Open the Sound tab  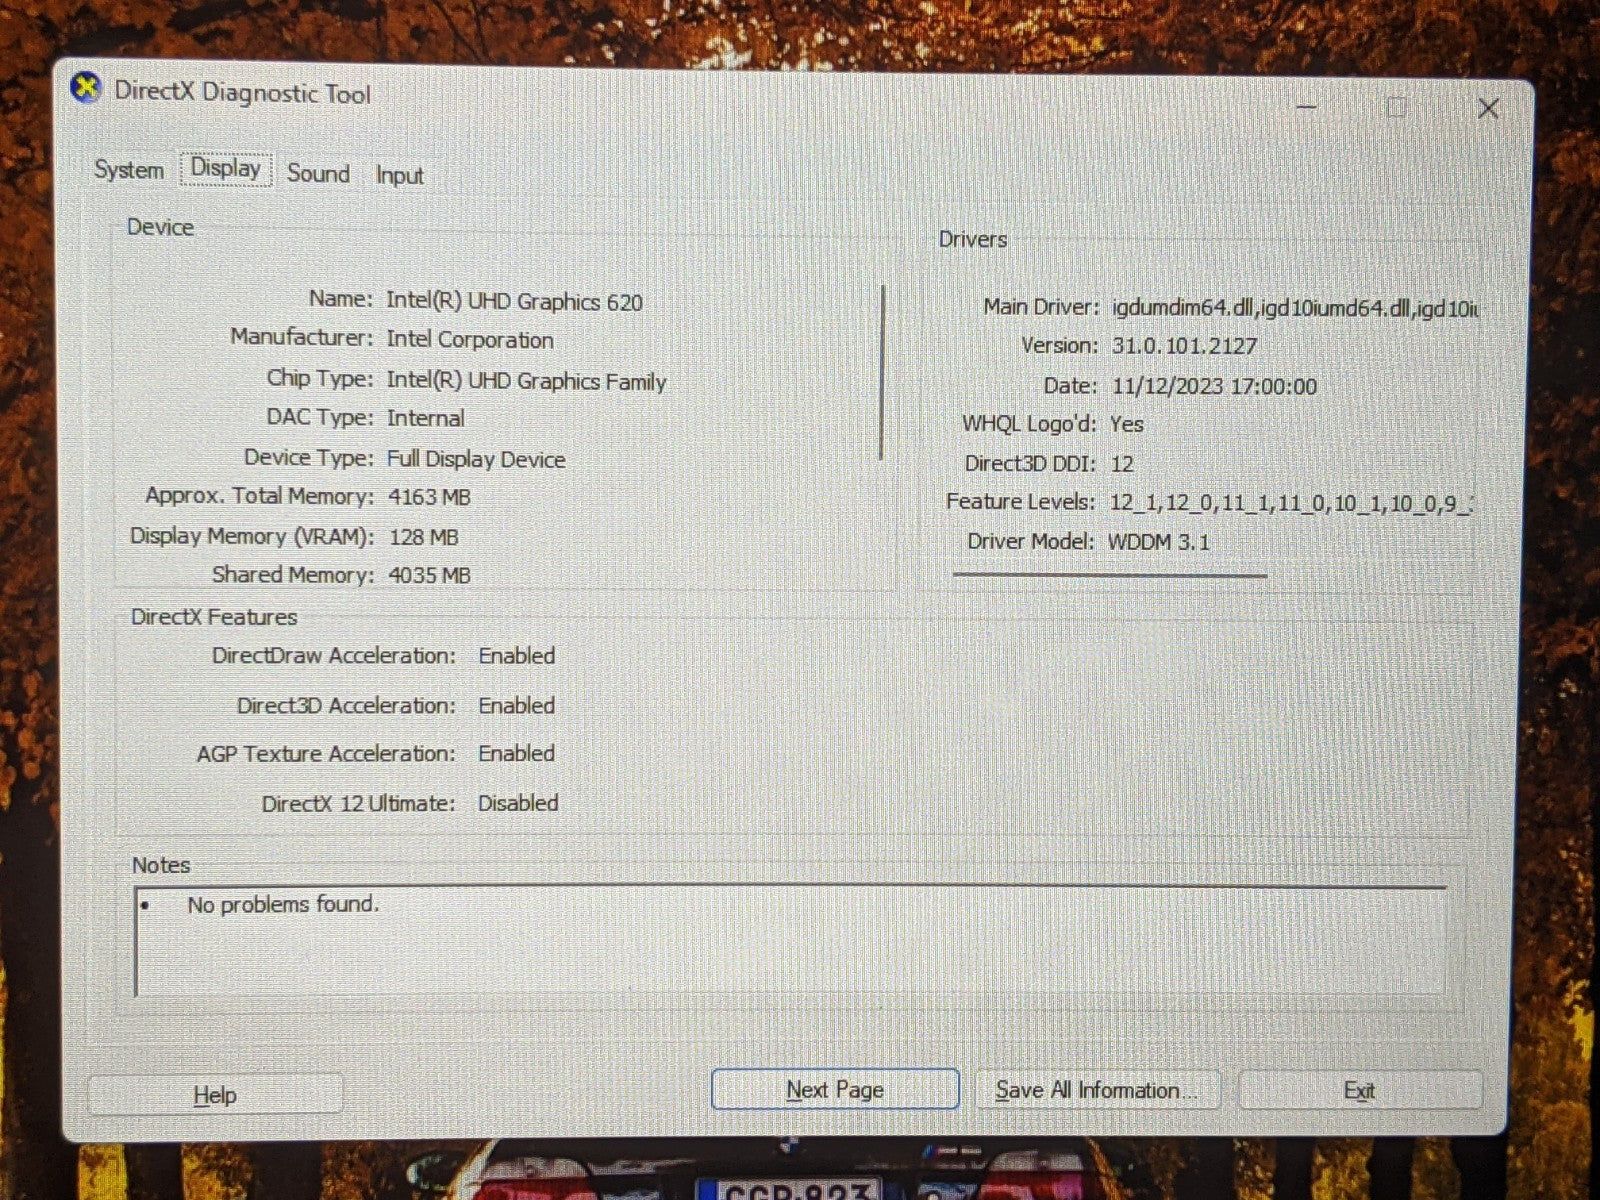(x=318, y=173)
